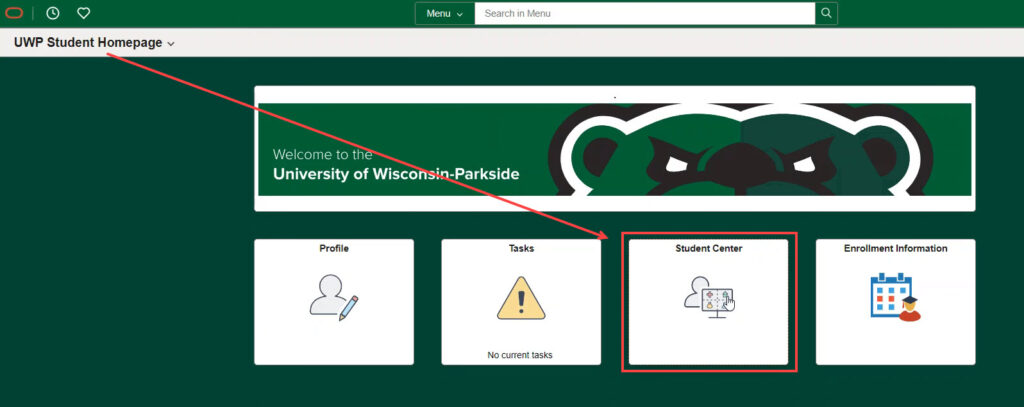Click the calendar graduate Enrollment icon

click(895, 297)
